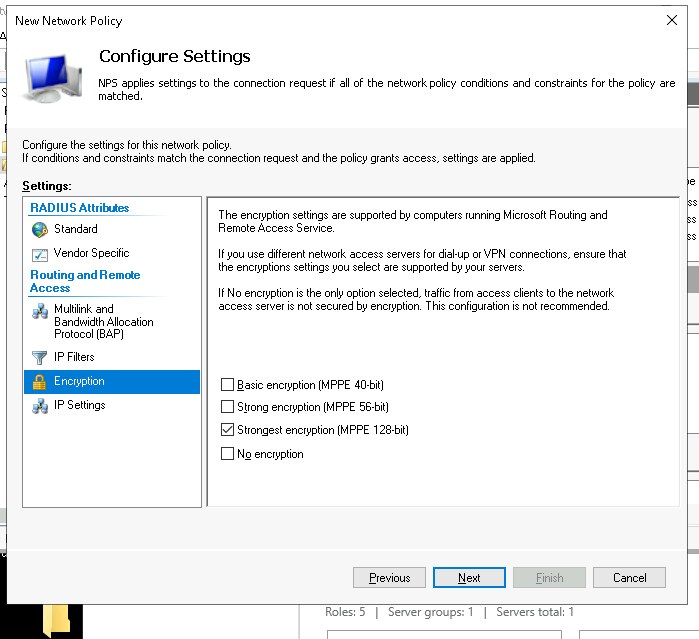Image resolution: width=699 pixels, height=639 pixels.
Task: Click the Vendor Specific checkmark icon
Action: (40, 254)
